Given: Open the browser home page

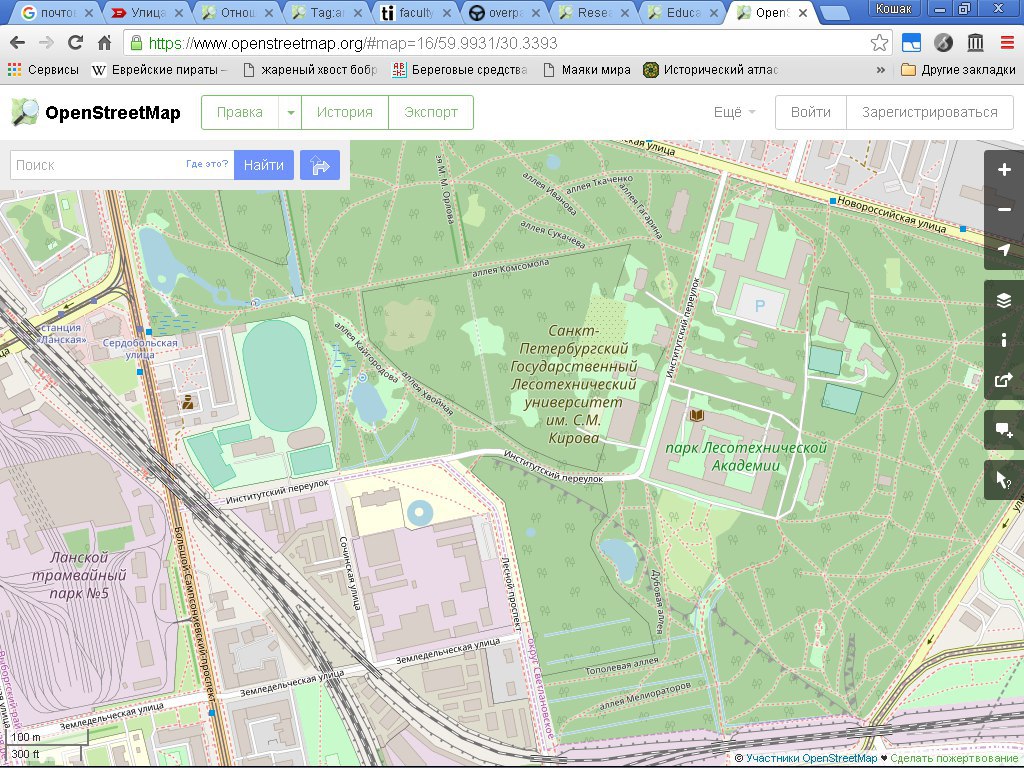Looking at the screenshot, I should point(104,43).
